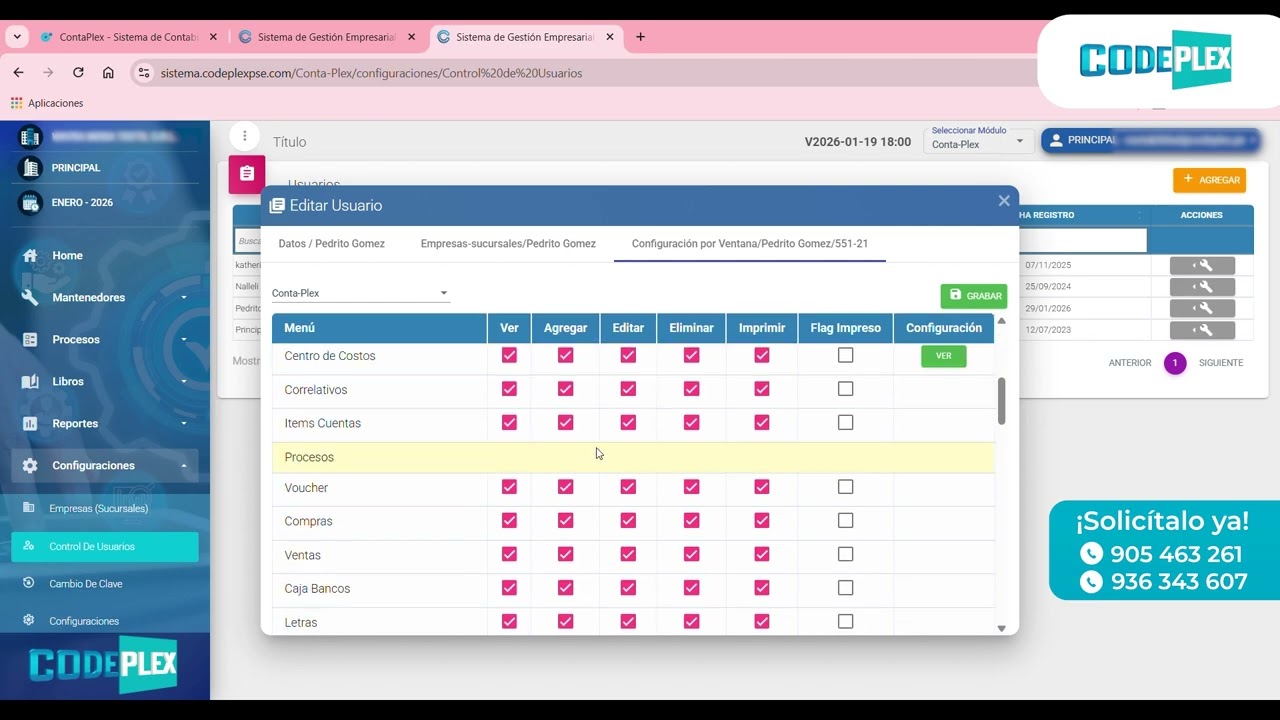
Task: Select the Configuración por Ventana/Pedrito Gomez tab
Action: (750, 243)
